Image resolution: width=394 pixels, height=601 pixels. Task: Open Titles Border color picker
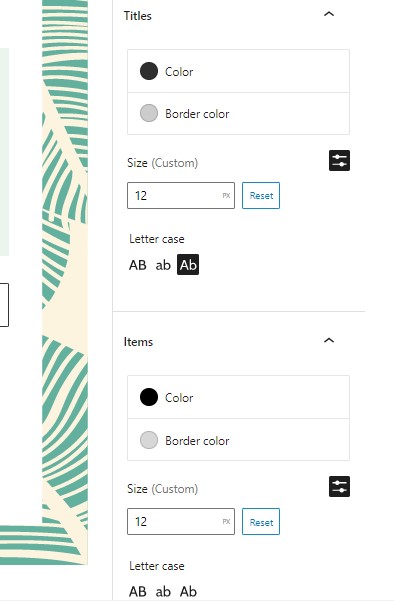(x=238, y=113)
